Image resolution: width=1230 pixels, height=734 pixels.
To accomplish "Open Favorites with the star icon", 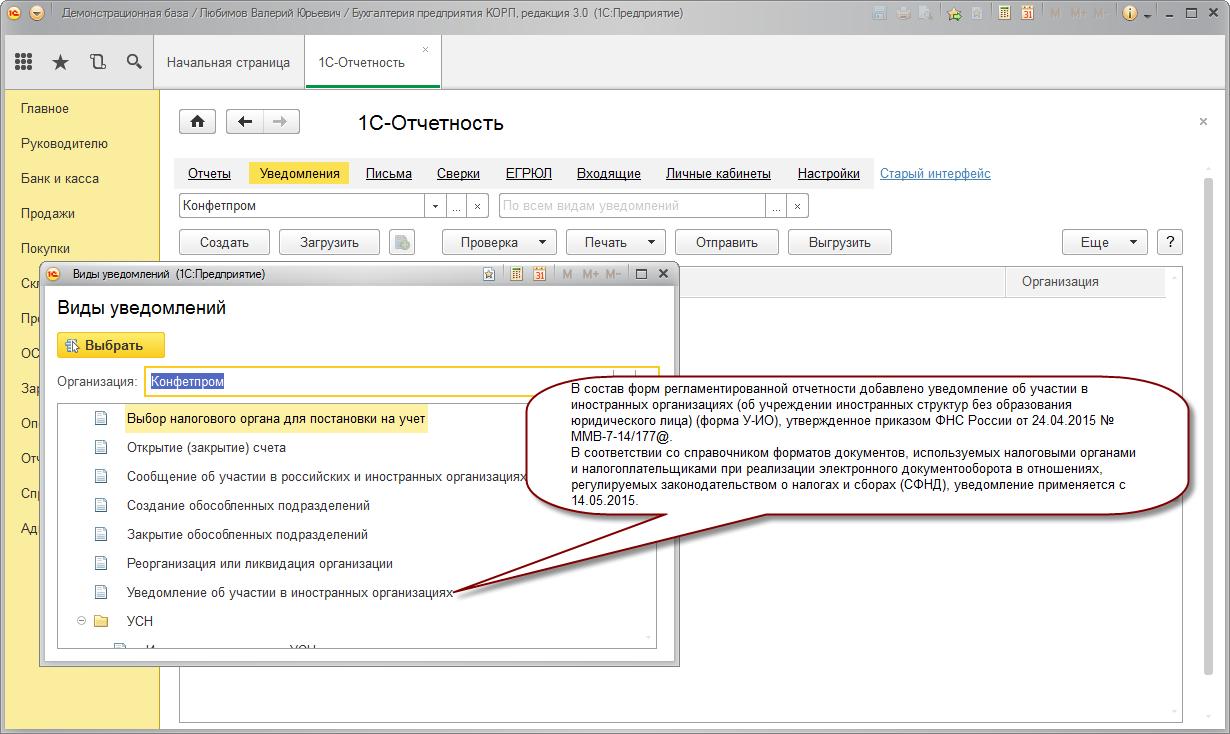I will point(60,62).
